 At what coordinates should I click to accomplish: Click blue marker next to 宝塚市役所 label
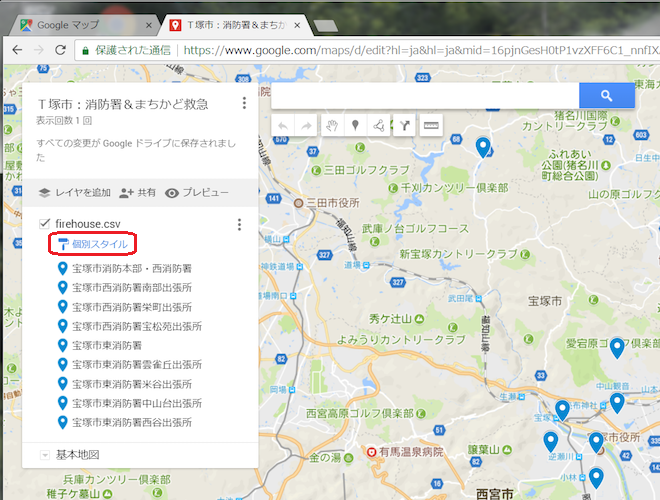tap(596, 443)
